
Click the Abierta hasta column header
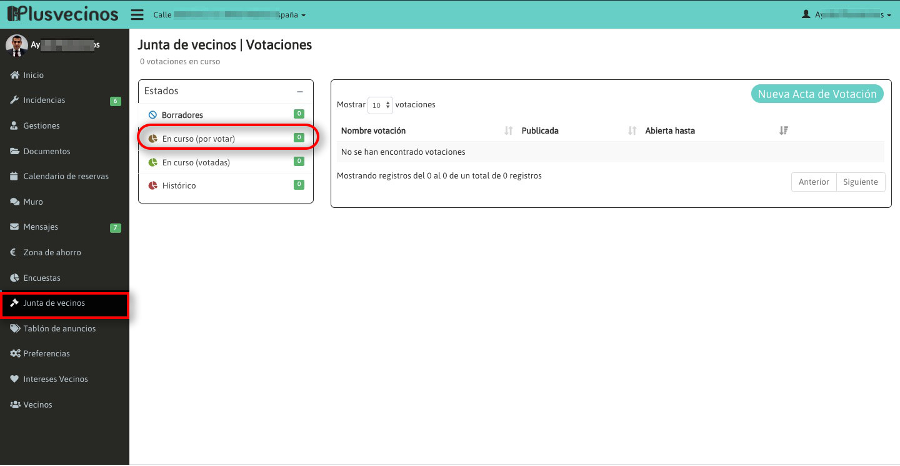(670, 131)
